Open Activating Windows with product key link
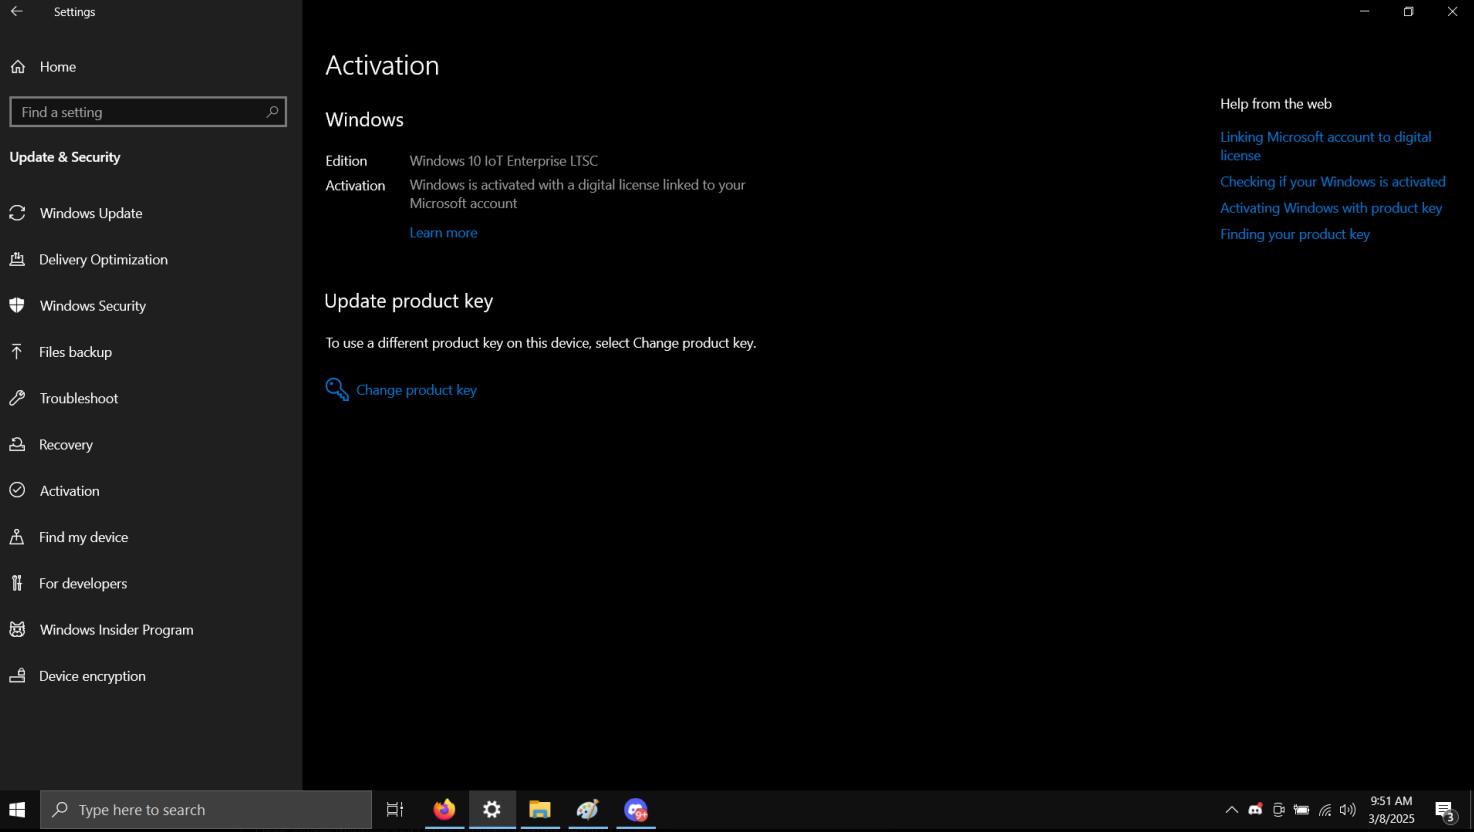The width and height of the screenshot is (1474, 832). point(1331,208)
